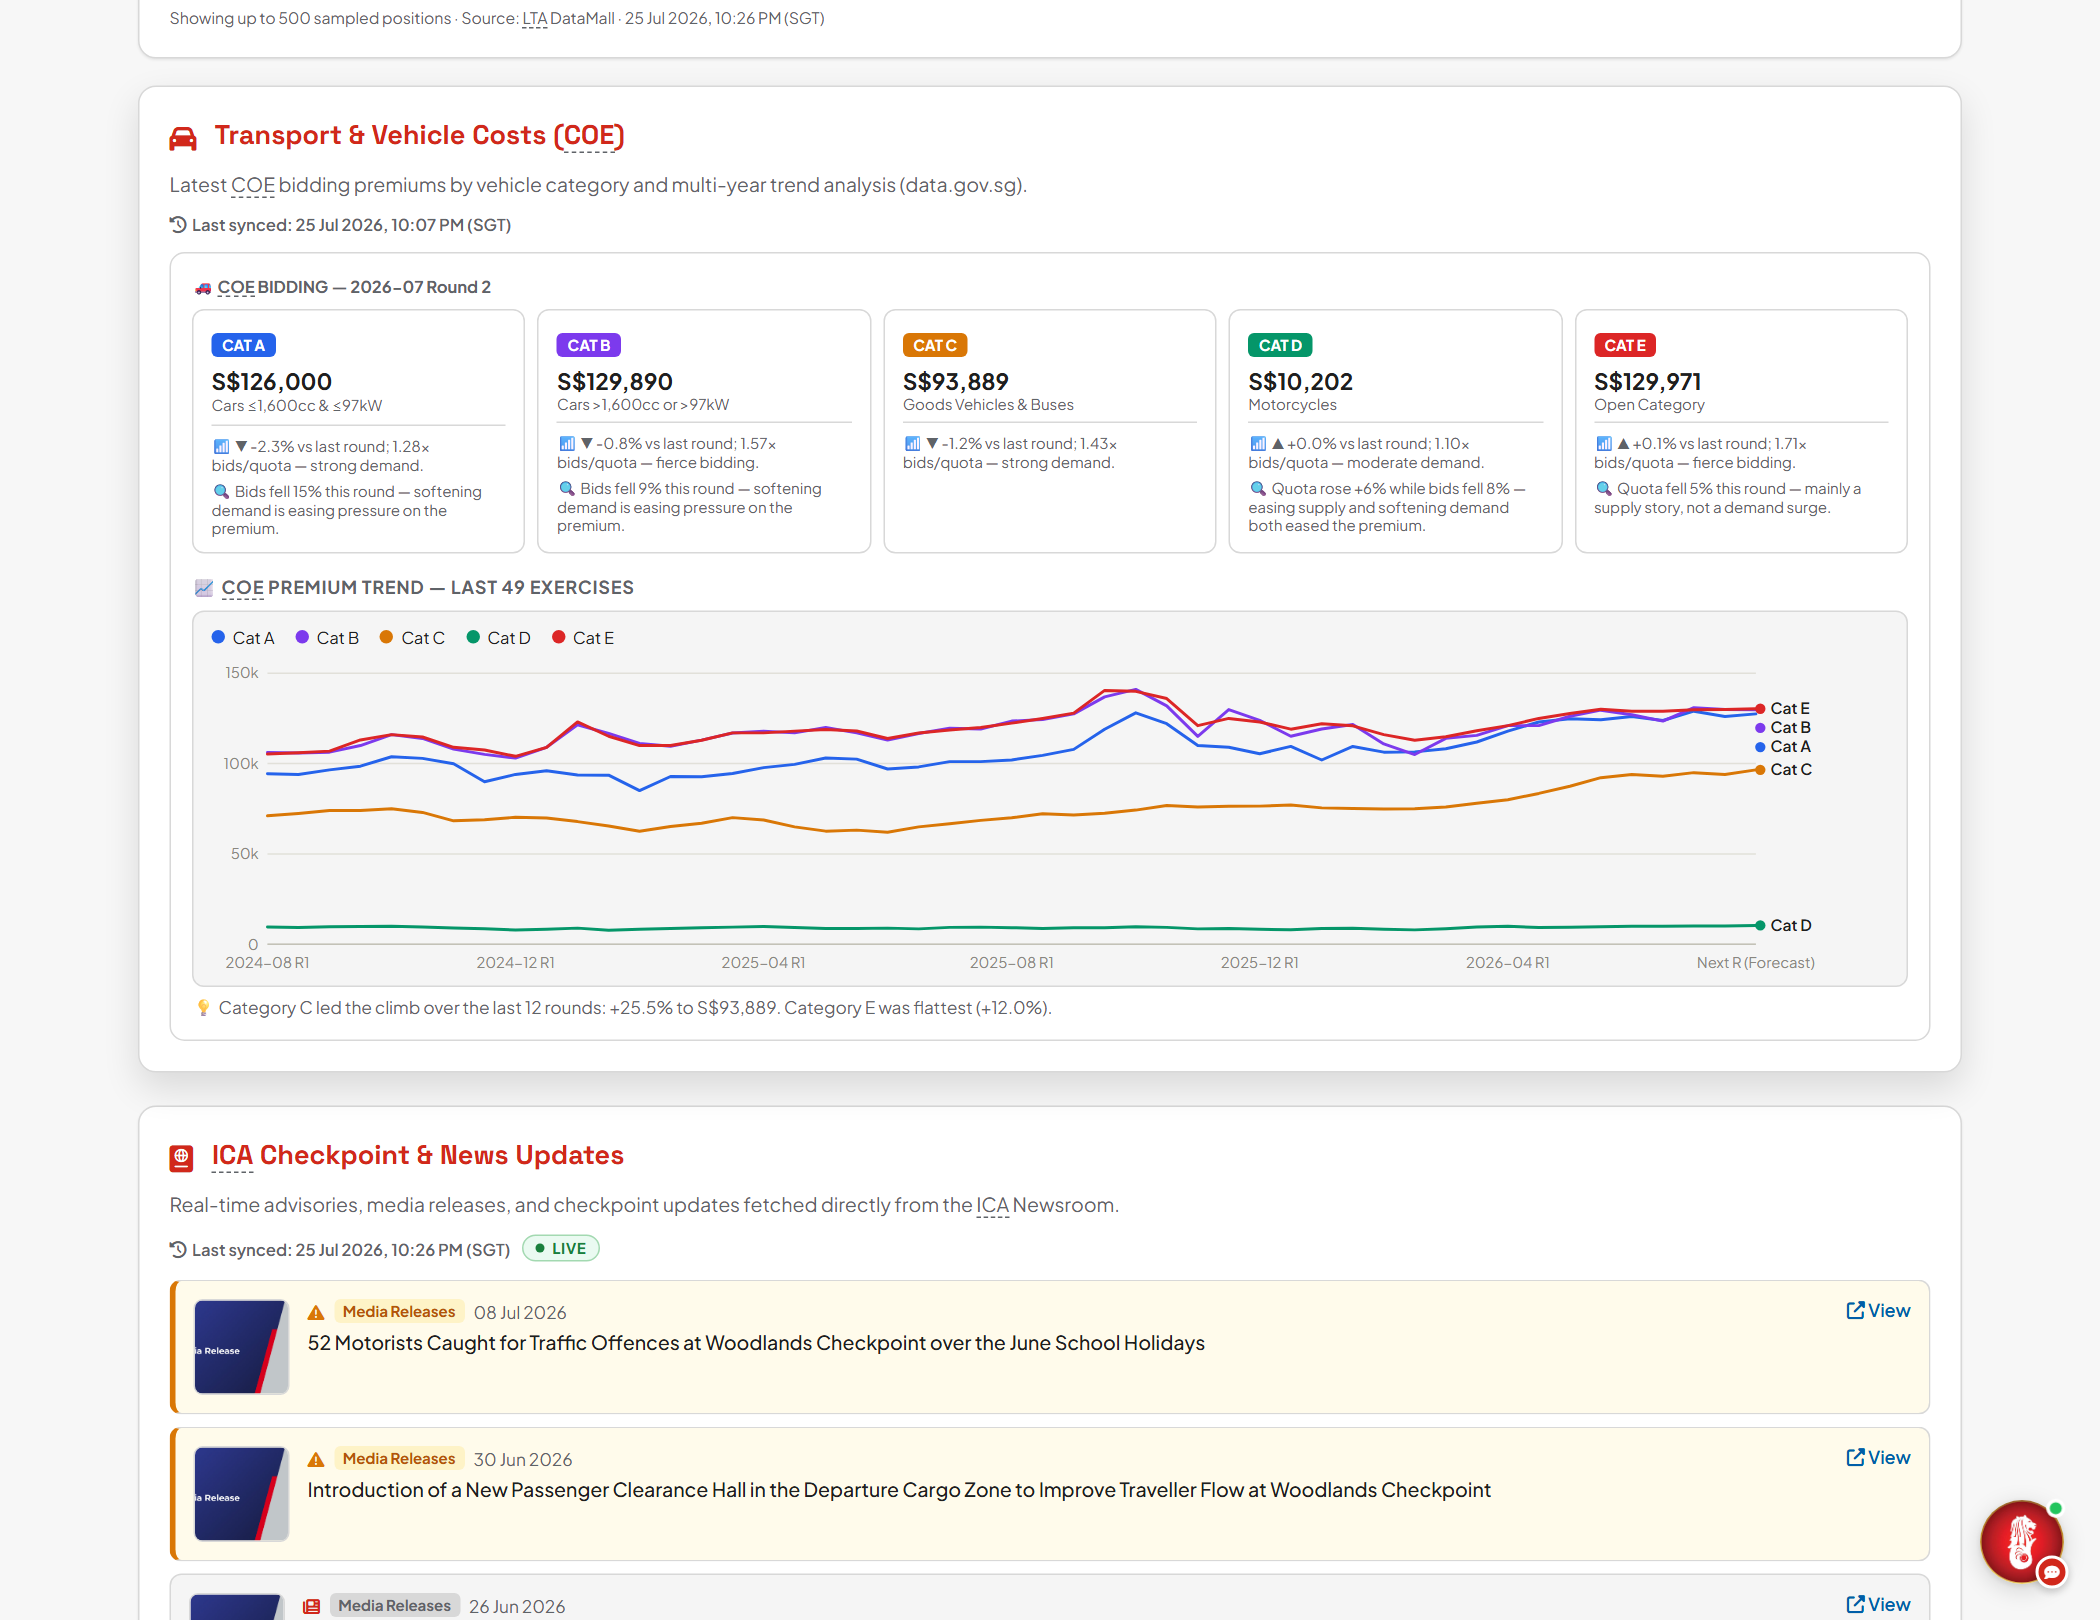Image resolution: width=2100 pixels, height=1620 pixels.
Task: Open thumbnail of 52 Motorists Caught release
Action: tap(241, 1347)
